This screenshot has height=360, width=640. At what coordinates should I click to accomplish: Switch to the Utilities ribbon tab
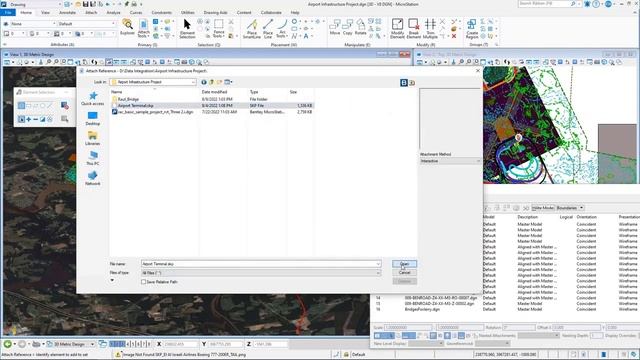tap(188, 13)
